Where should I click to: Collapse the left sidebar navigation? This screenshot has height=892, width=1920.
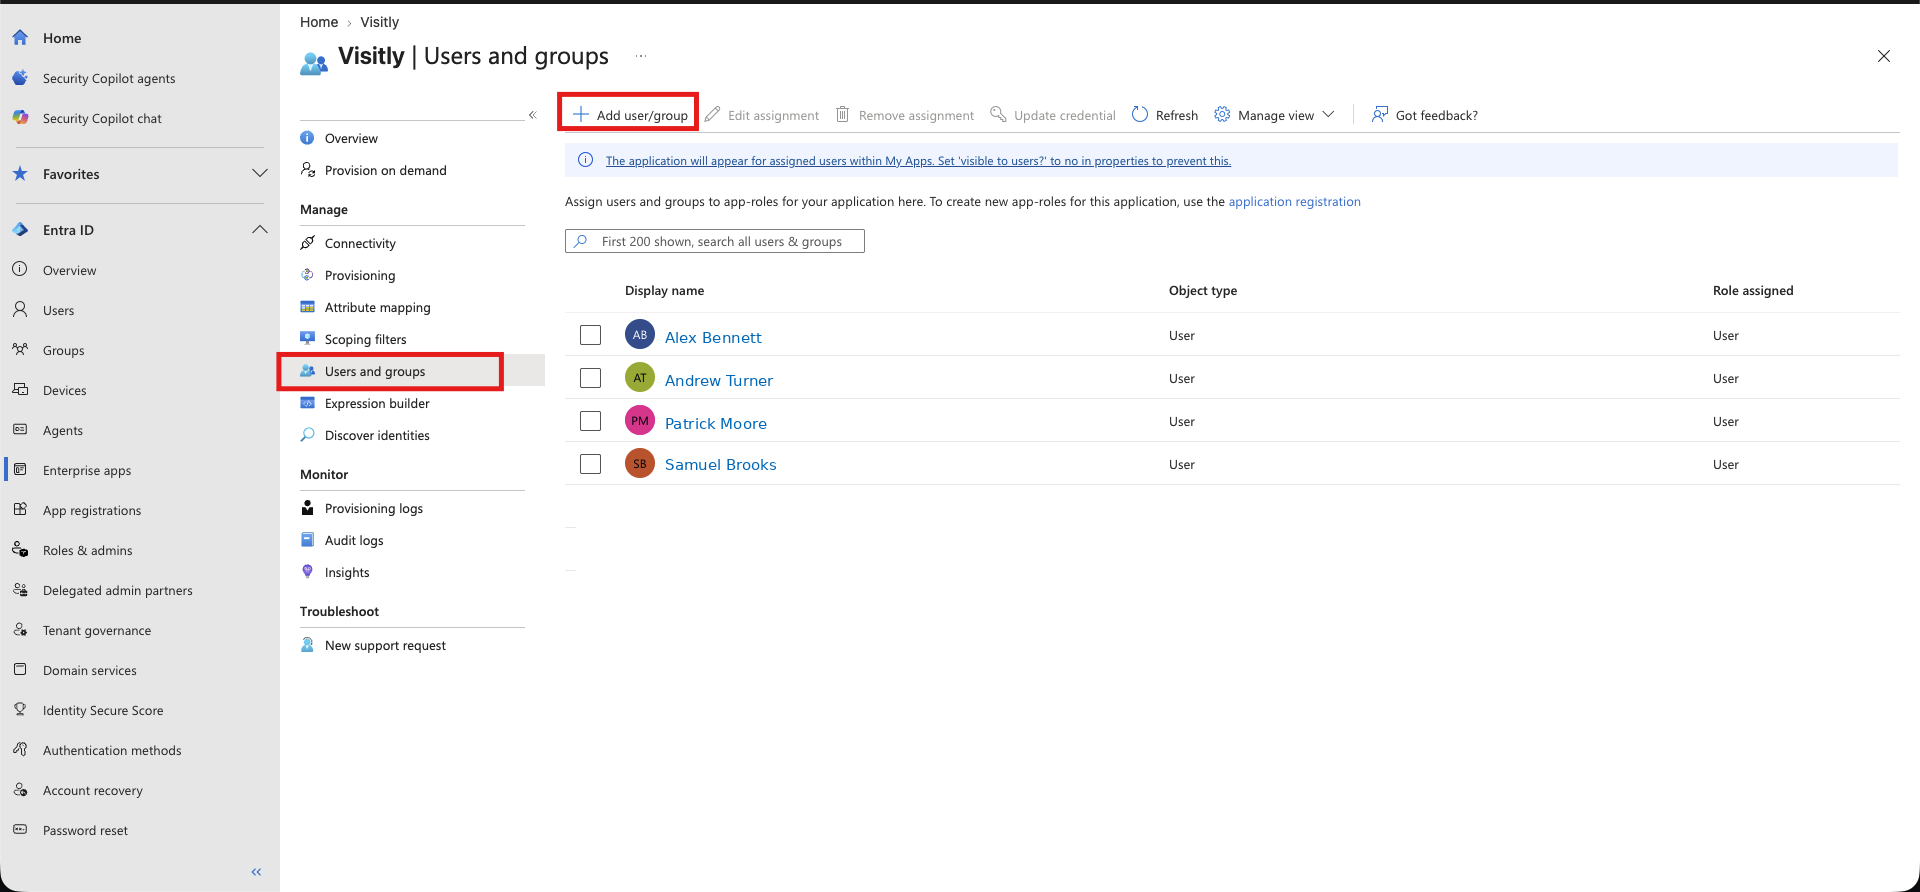pyautogui.click(x=256, y=872)
